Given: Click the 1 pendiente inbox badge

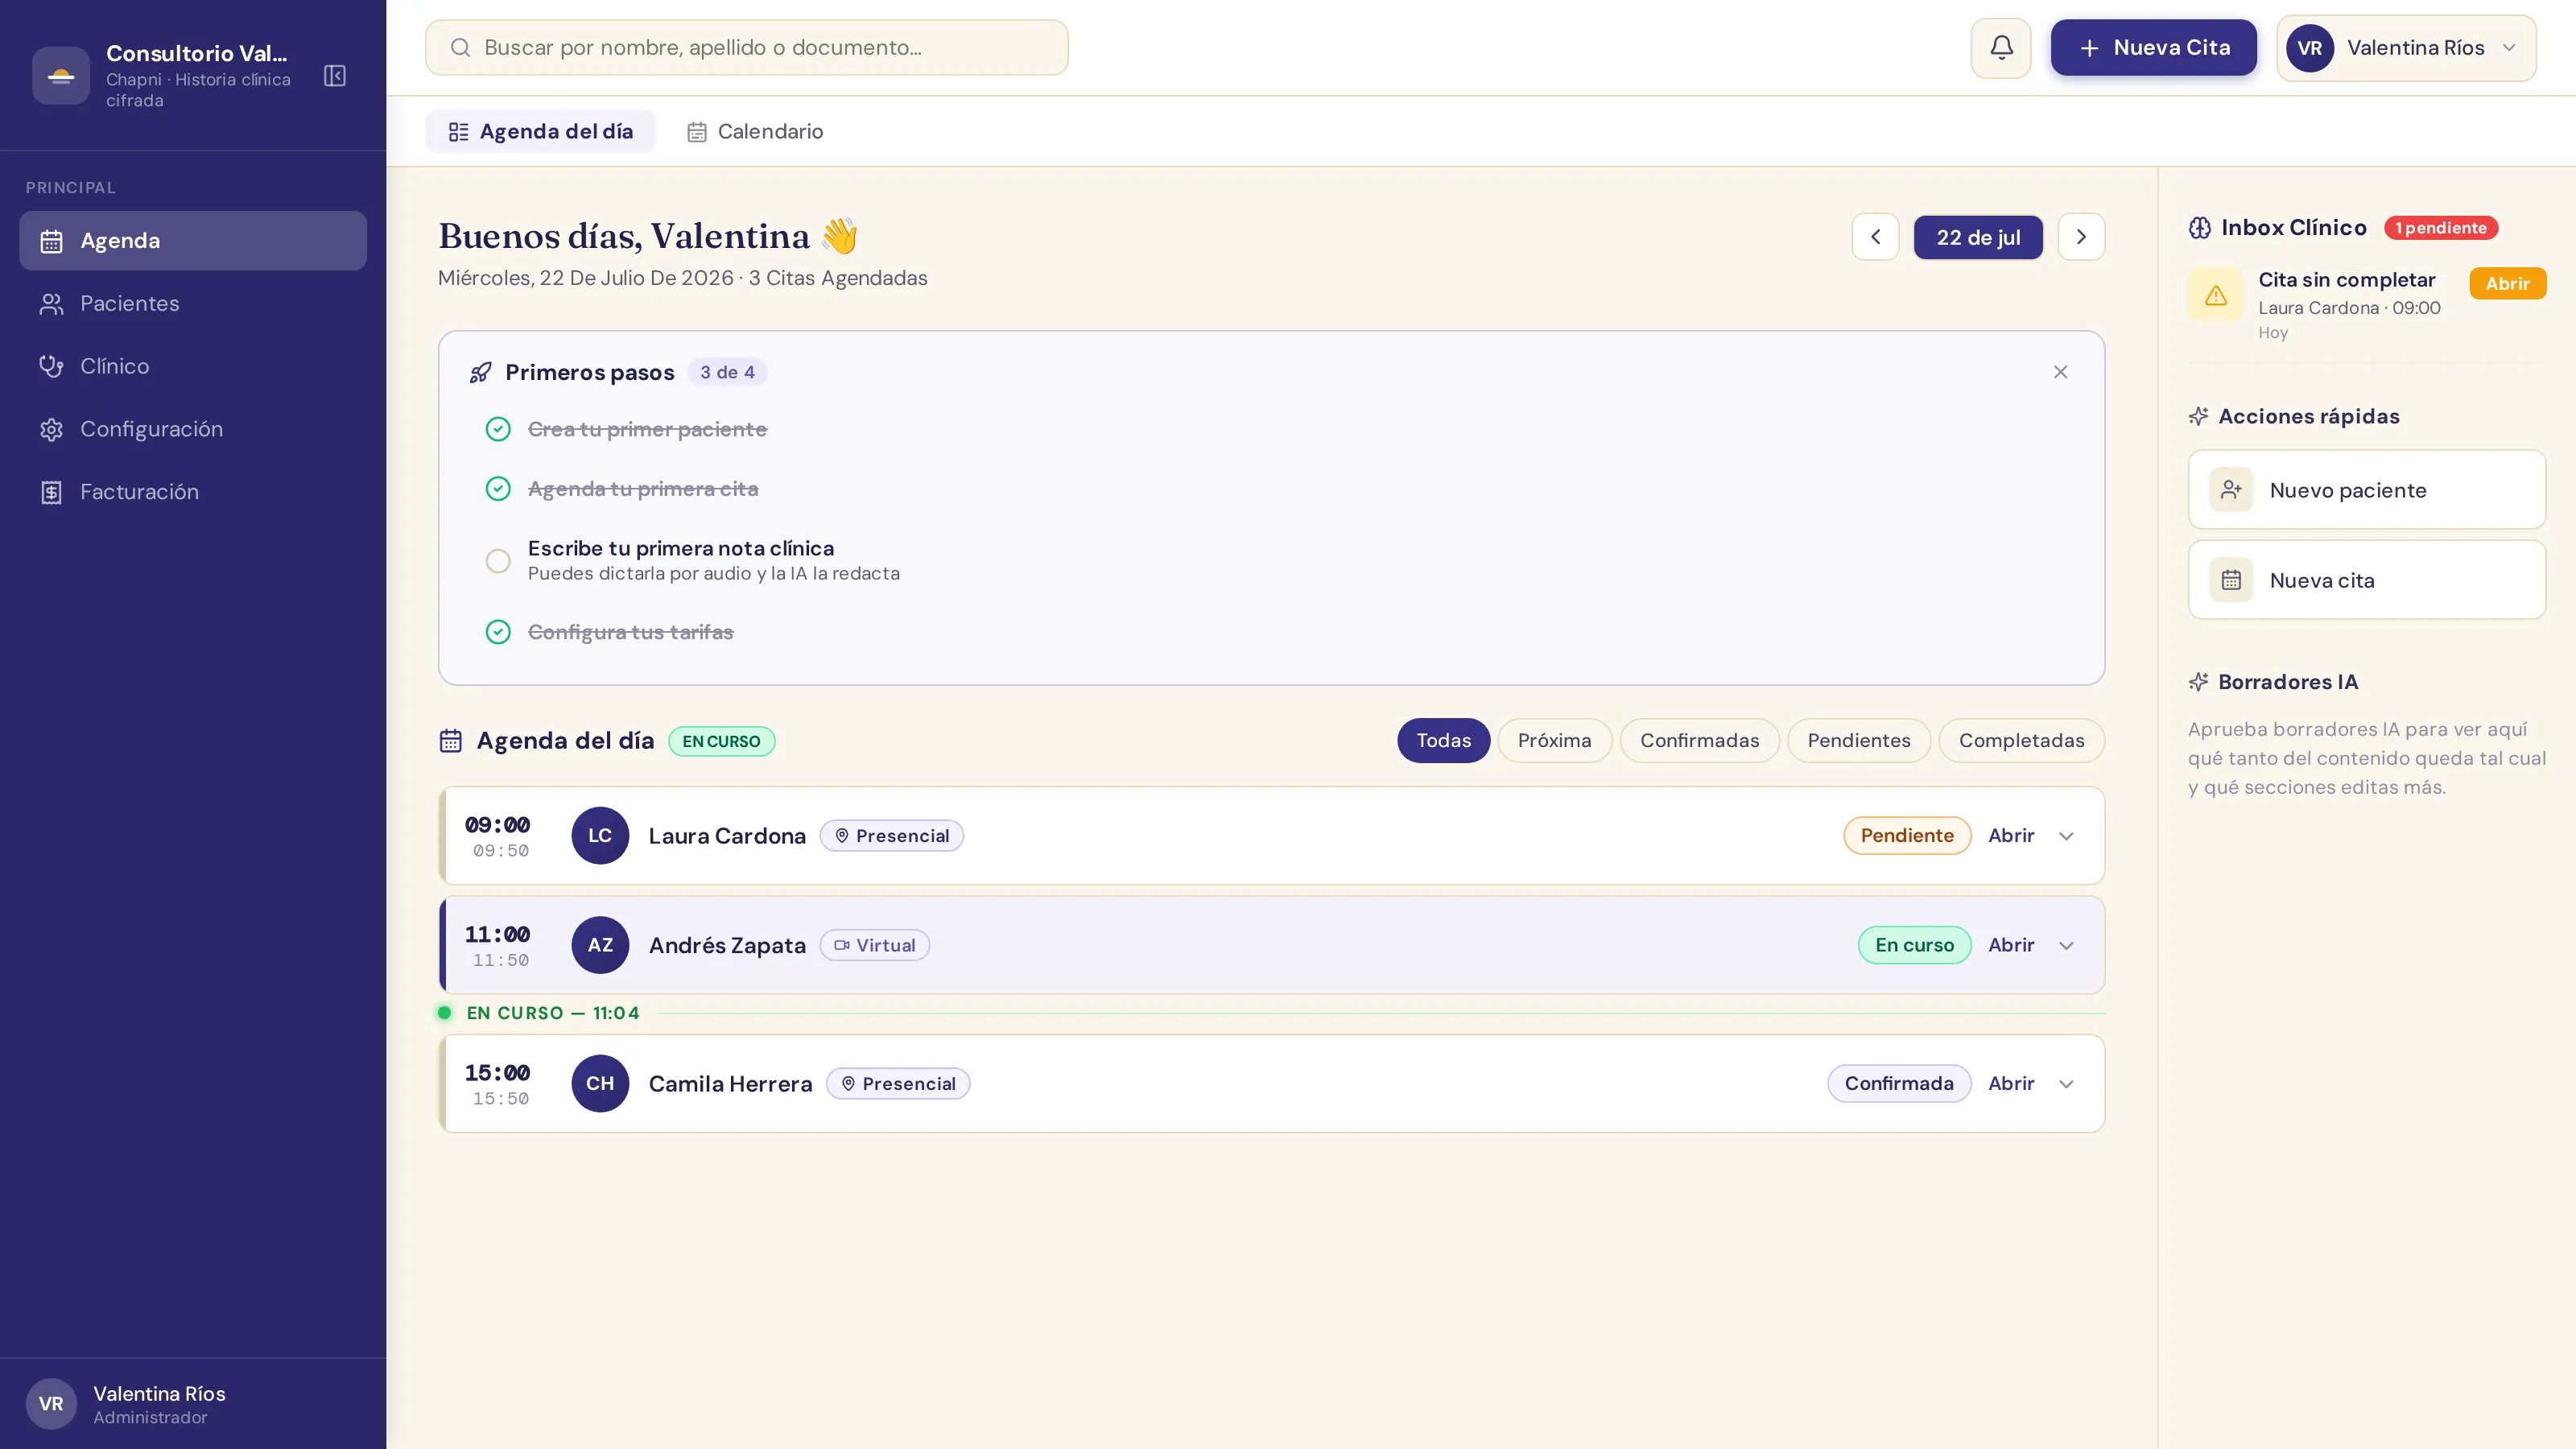Looking at the screenshot, I should click(x=2441, y=228).
